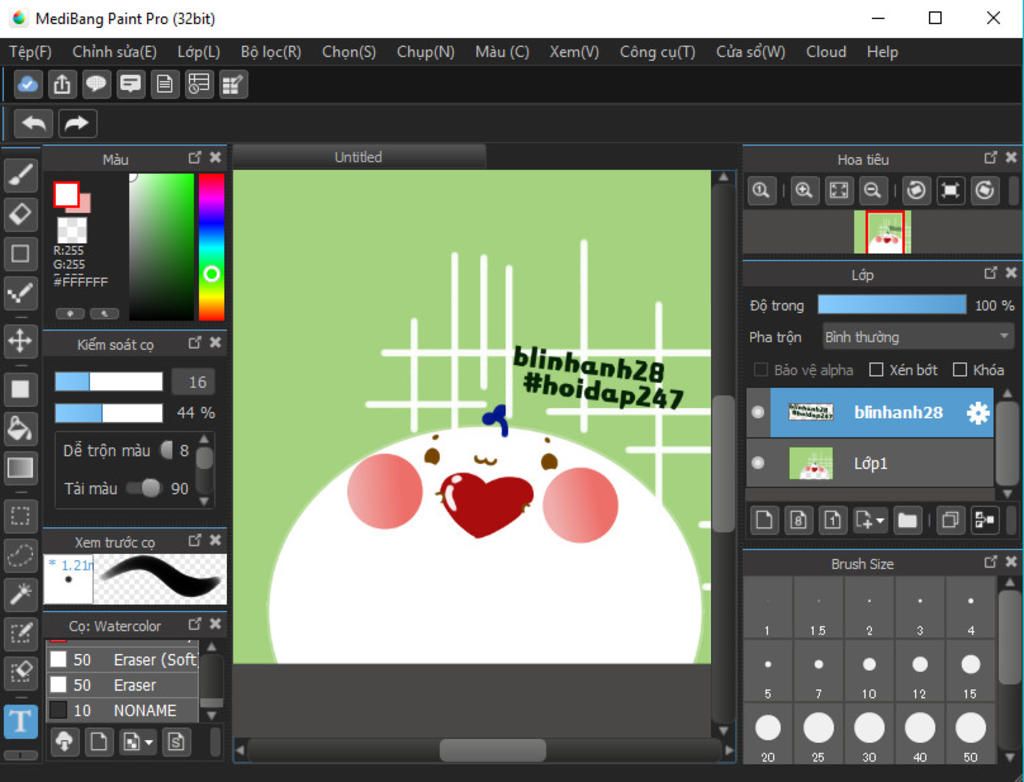
Task: Toggle the transparent color swatch
Action: pos(72,230)
